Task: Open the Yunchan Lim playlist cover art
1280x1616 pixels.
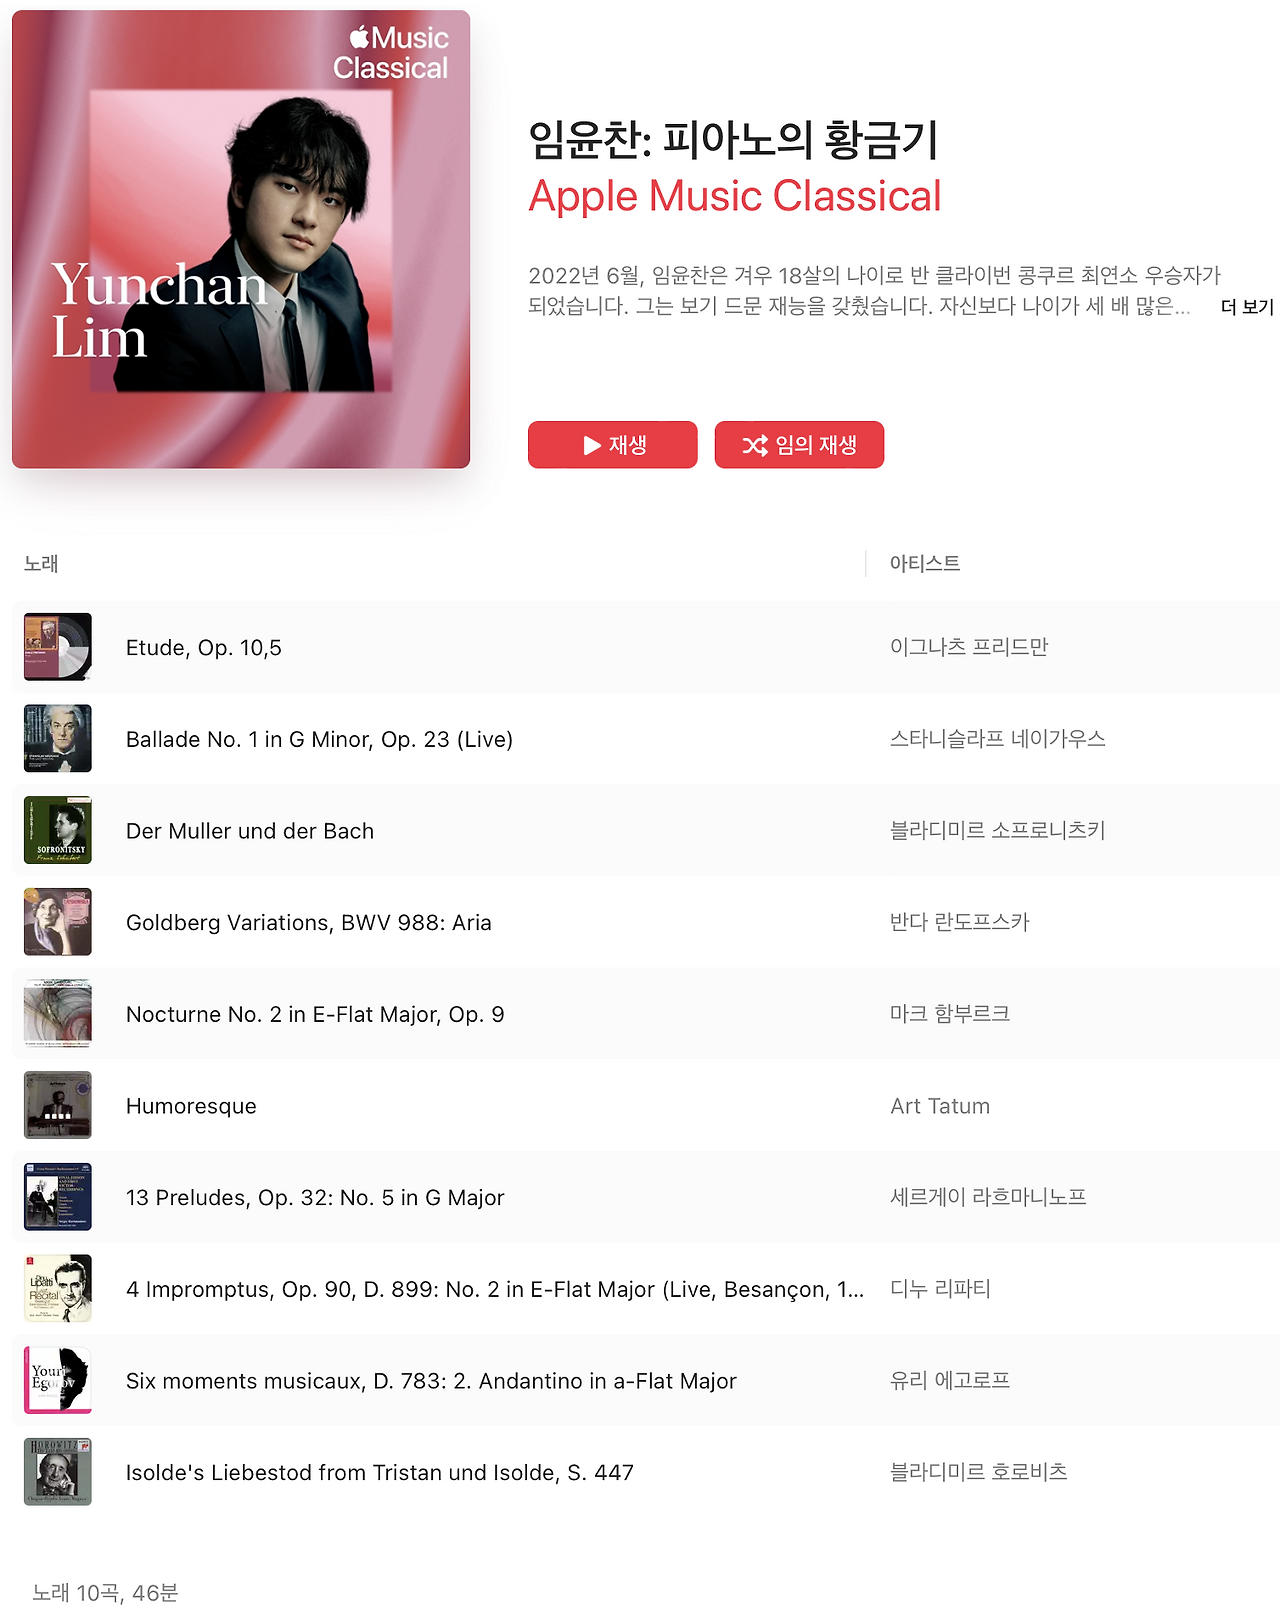Action: pyautogui.click(x=241, y=239)
